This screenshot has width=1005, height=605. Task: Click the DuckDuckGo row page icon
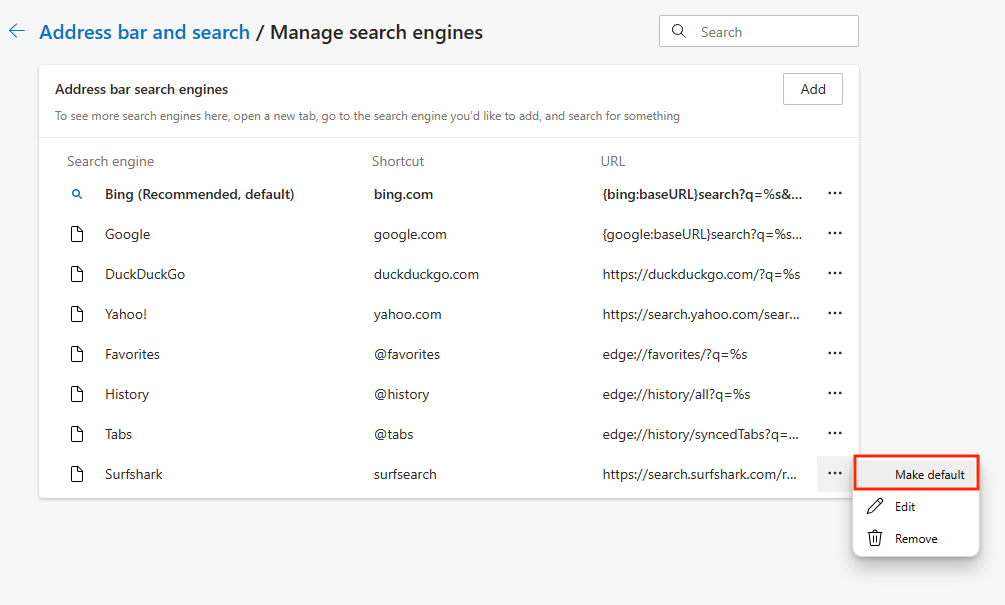tap(77, 274)
